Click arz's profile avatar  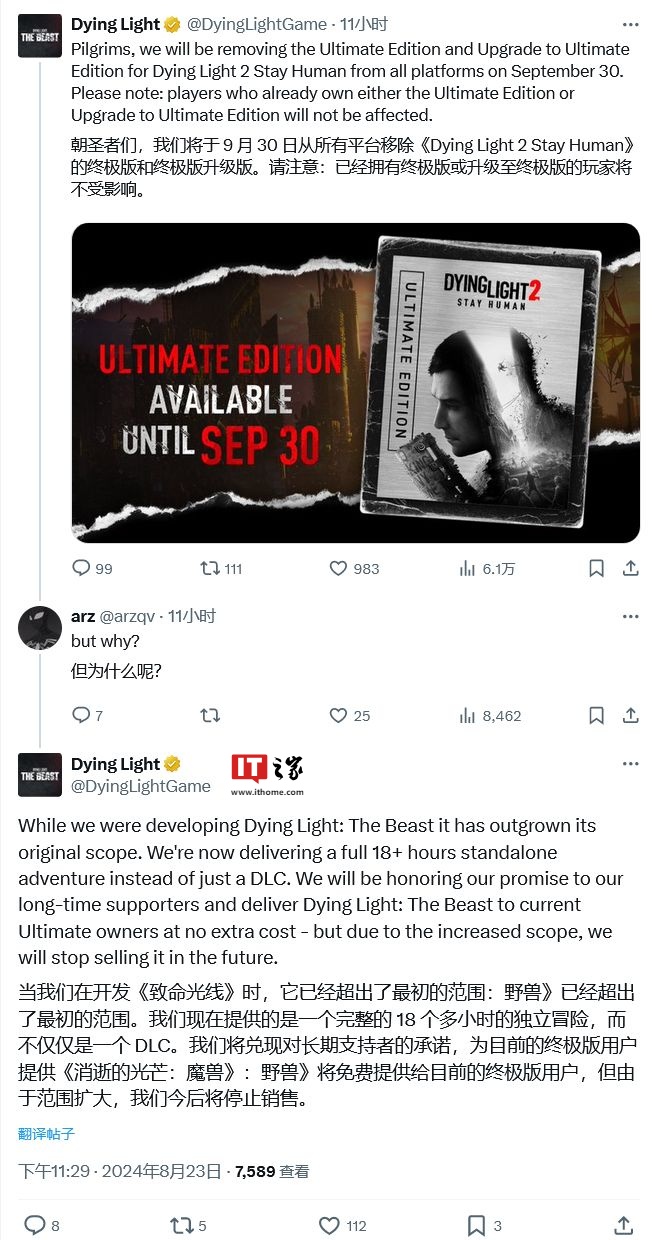point(40,627)
